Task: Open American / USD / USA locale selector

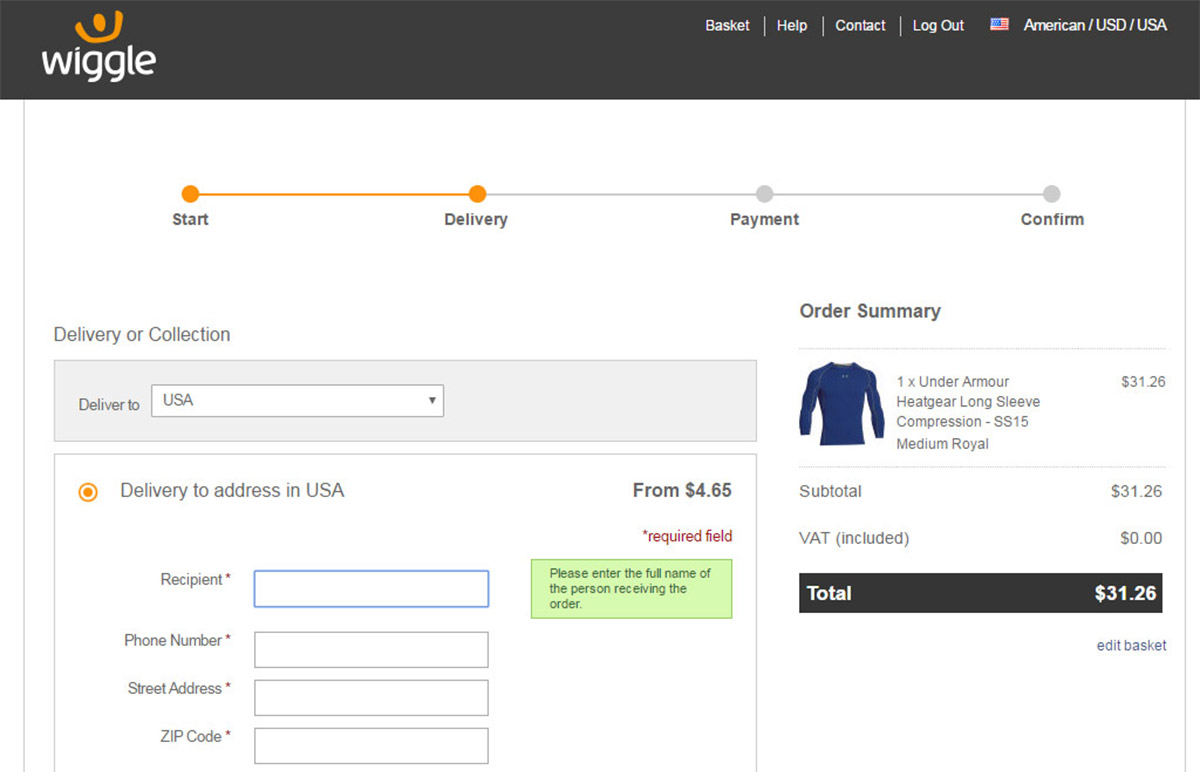Action: click(x=1094, y=25)
